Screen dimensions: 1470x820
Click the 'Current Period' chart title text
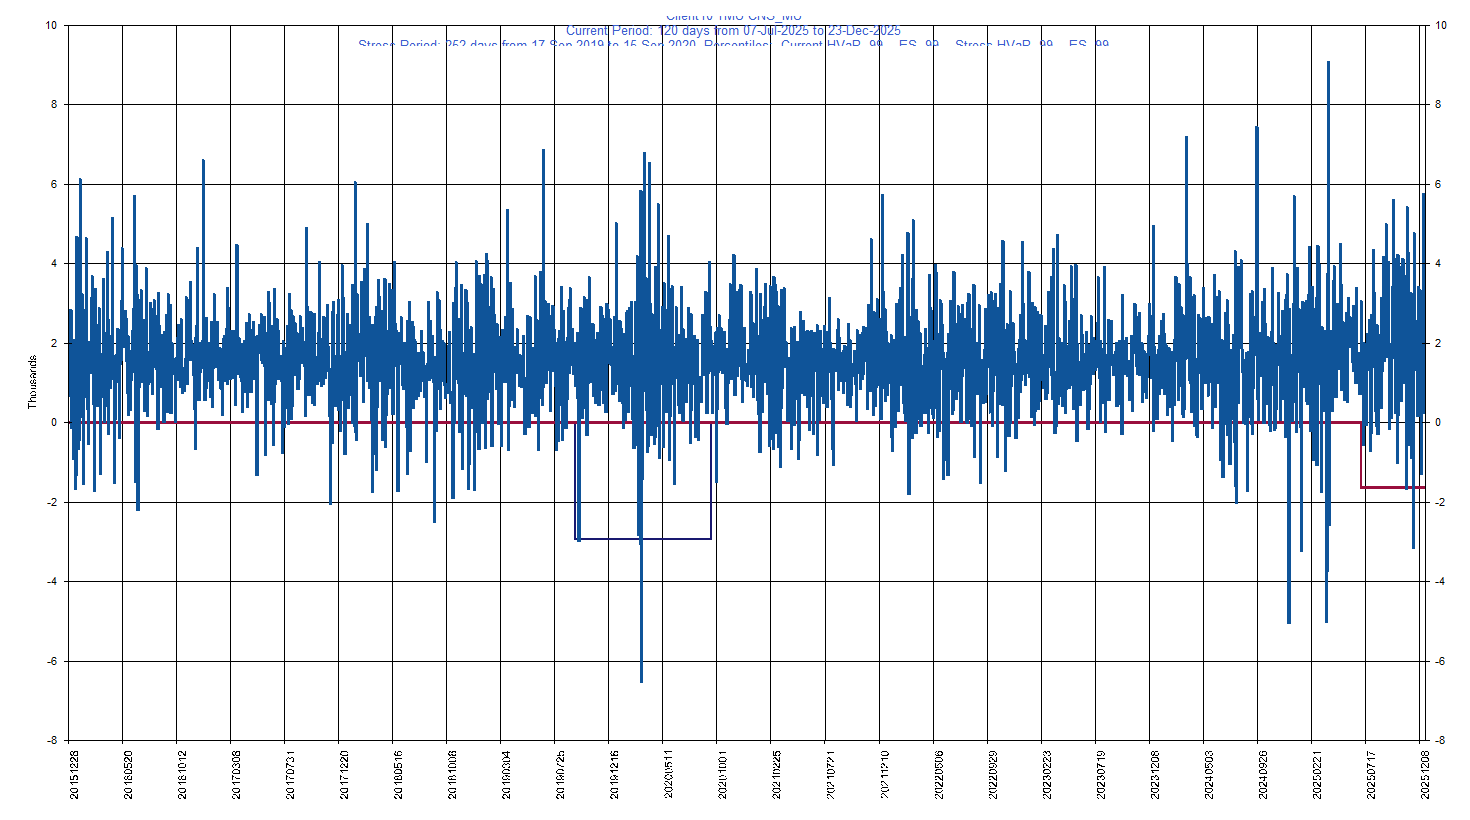click(733, 31)
